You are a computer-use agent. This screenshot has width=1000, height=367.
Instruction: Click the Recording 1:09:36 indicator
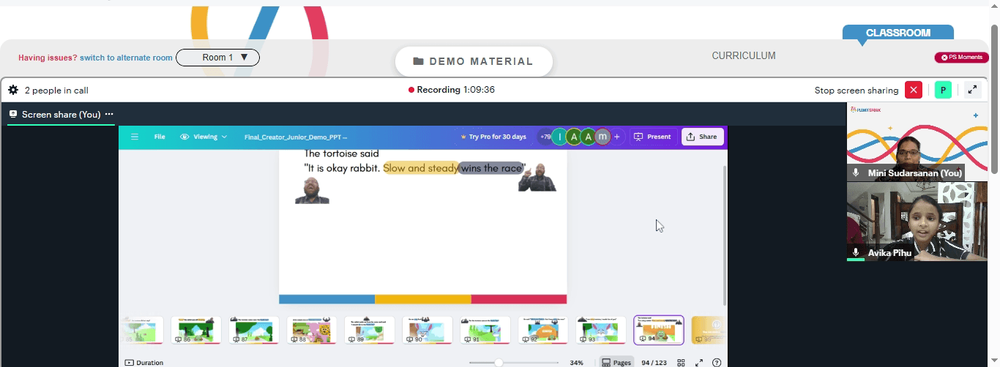point(452,90)
